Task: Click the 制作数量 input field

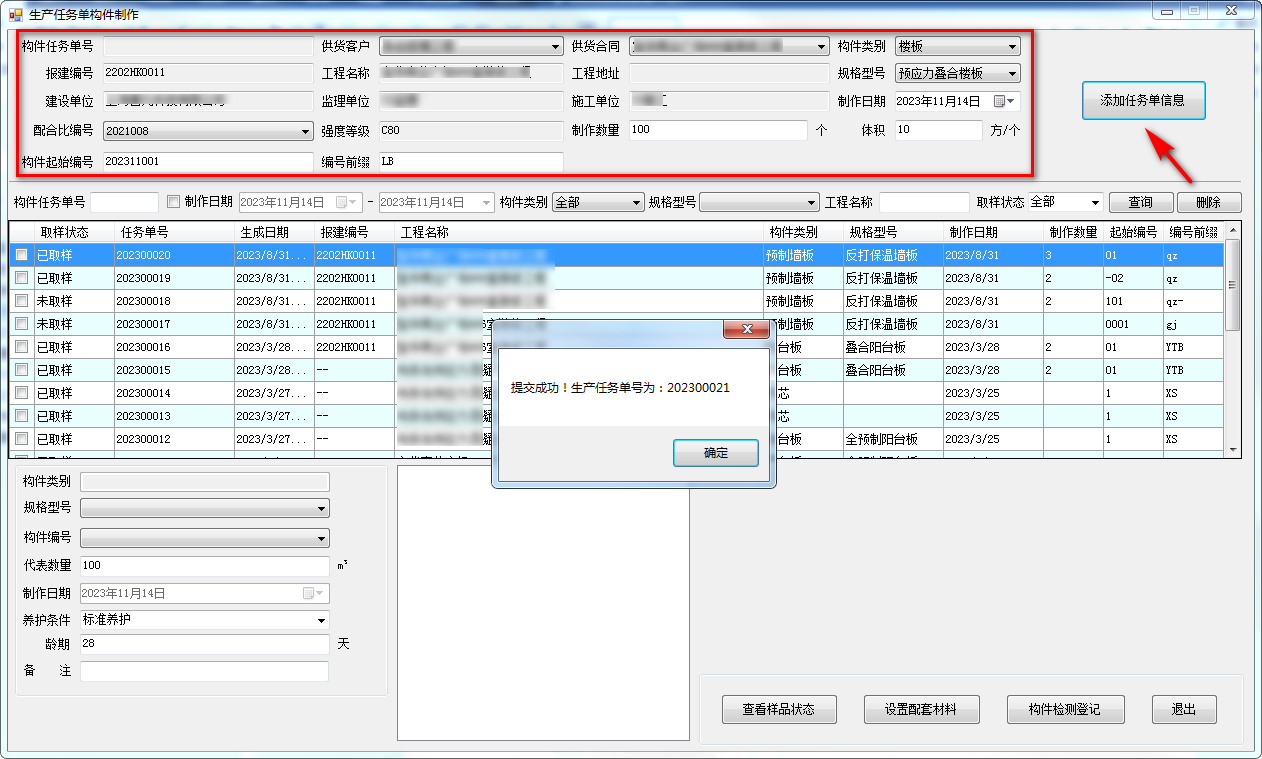Action: click(717, 130)
